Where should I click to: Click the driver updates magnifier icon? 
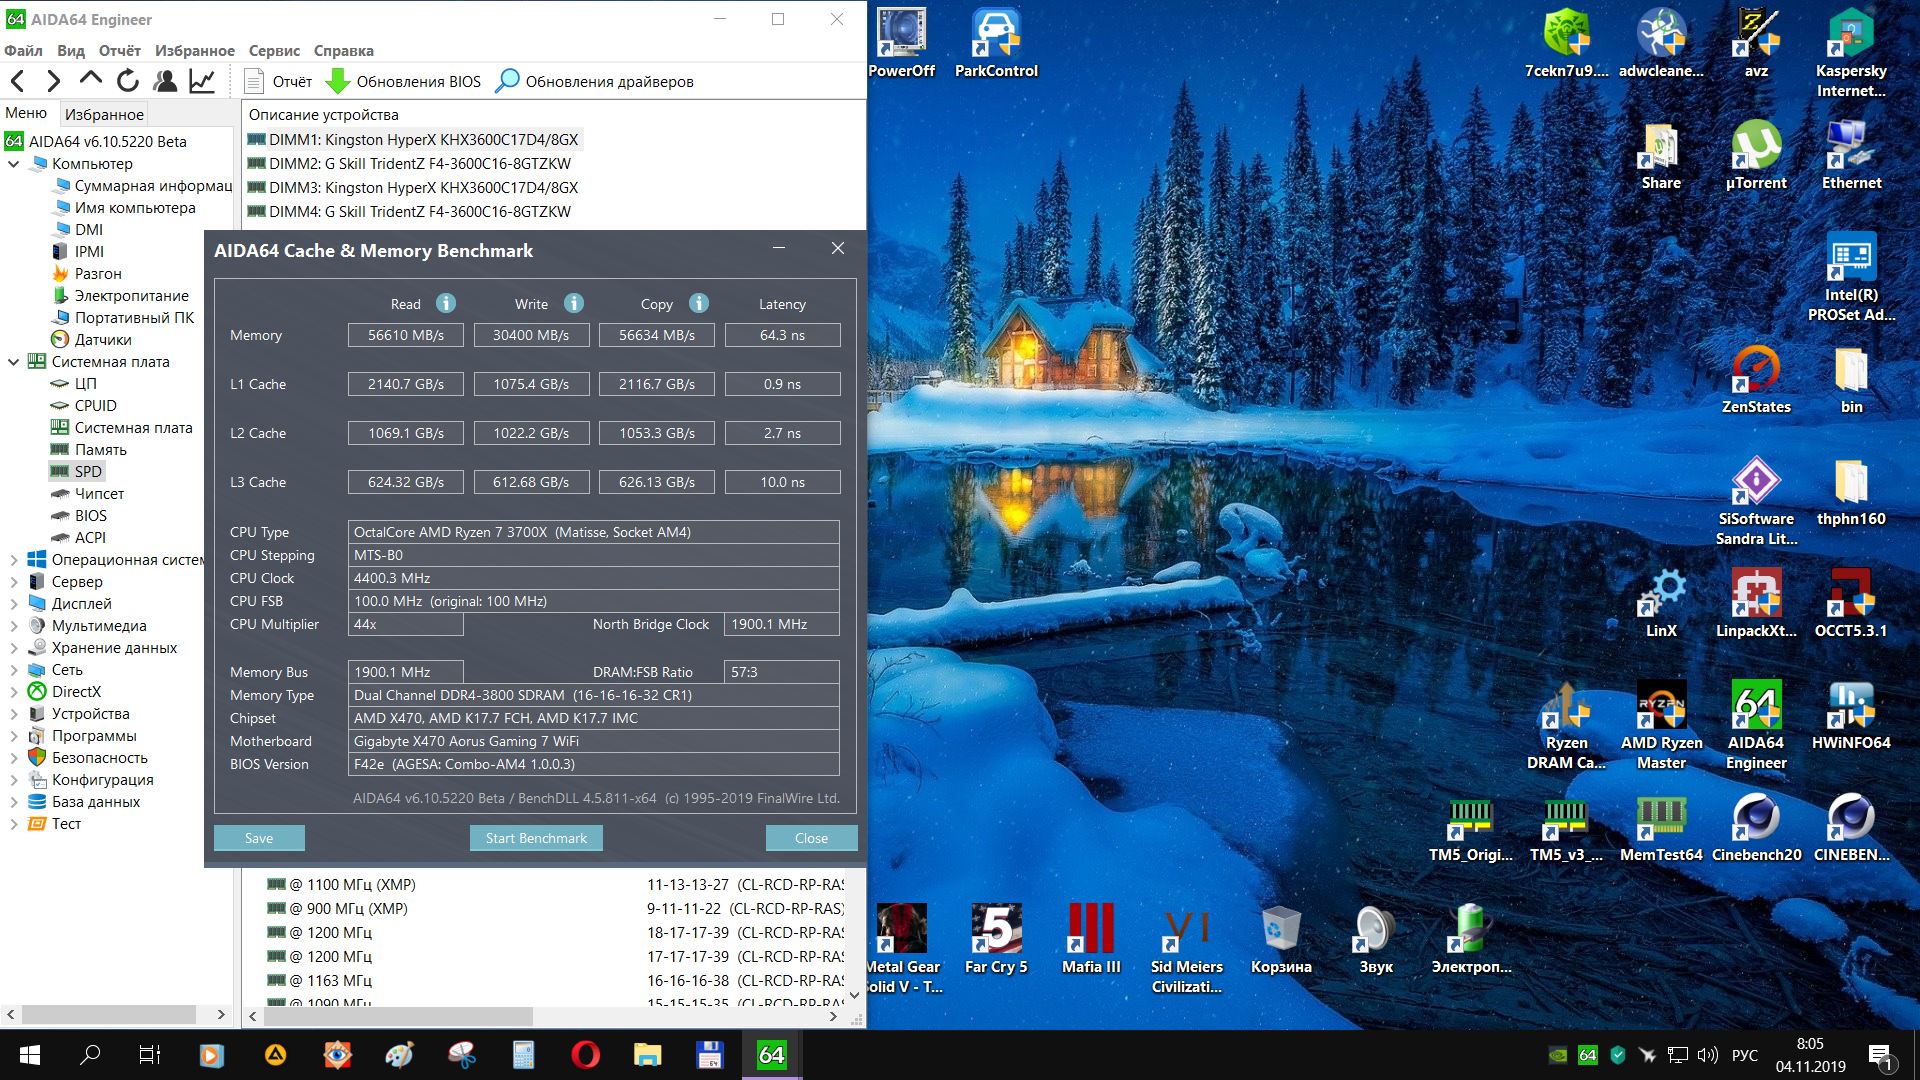508,81
